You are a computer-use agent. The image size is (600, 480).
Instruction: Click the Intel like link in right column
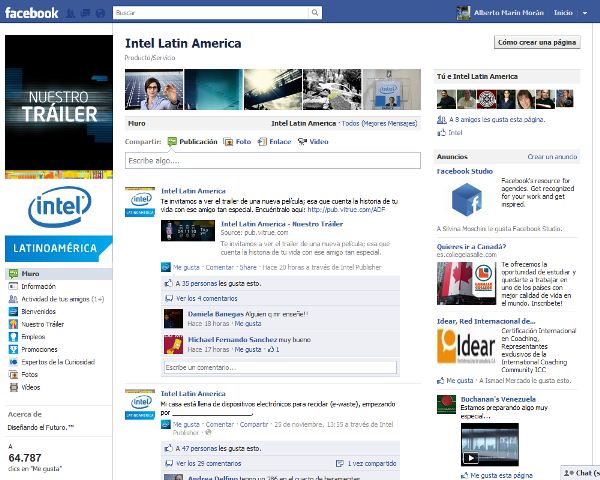click(455, 133)
